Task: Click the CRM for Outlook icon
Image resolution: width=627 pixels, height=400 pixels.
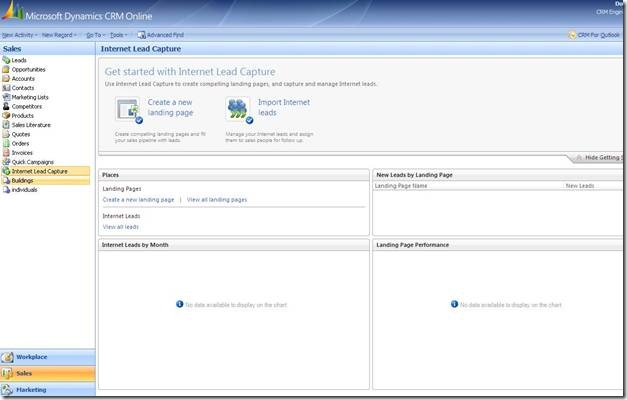Action: [x=573, y=34]
